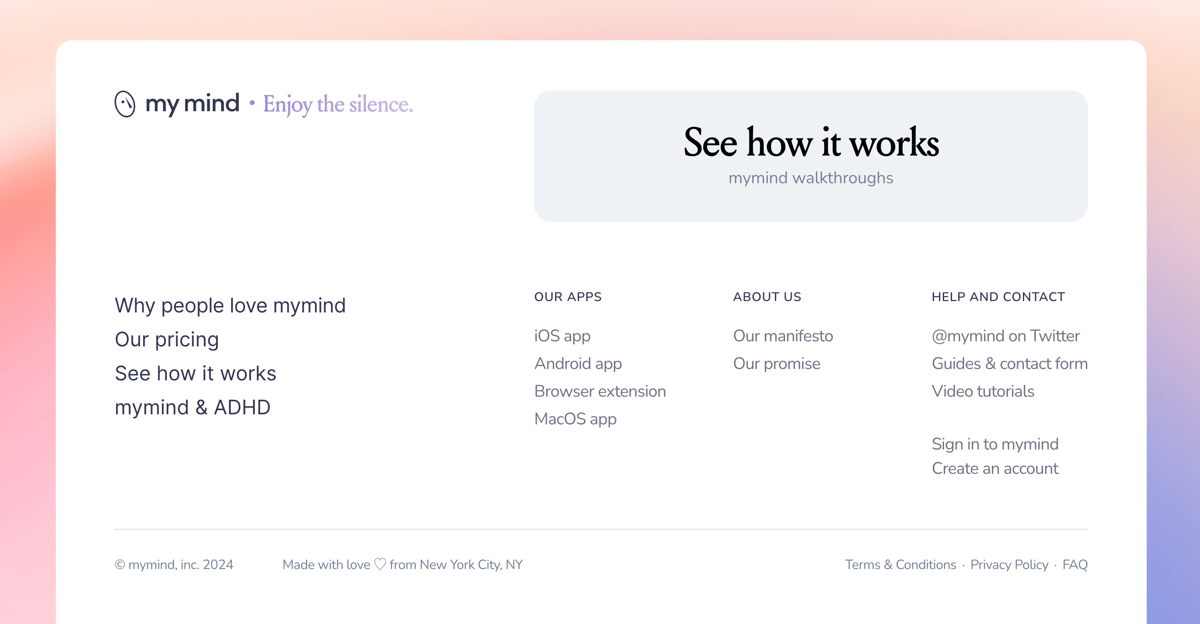Open the Privacy Policy
The image size is (1200, 624).
click(1009, 564)
